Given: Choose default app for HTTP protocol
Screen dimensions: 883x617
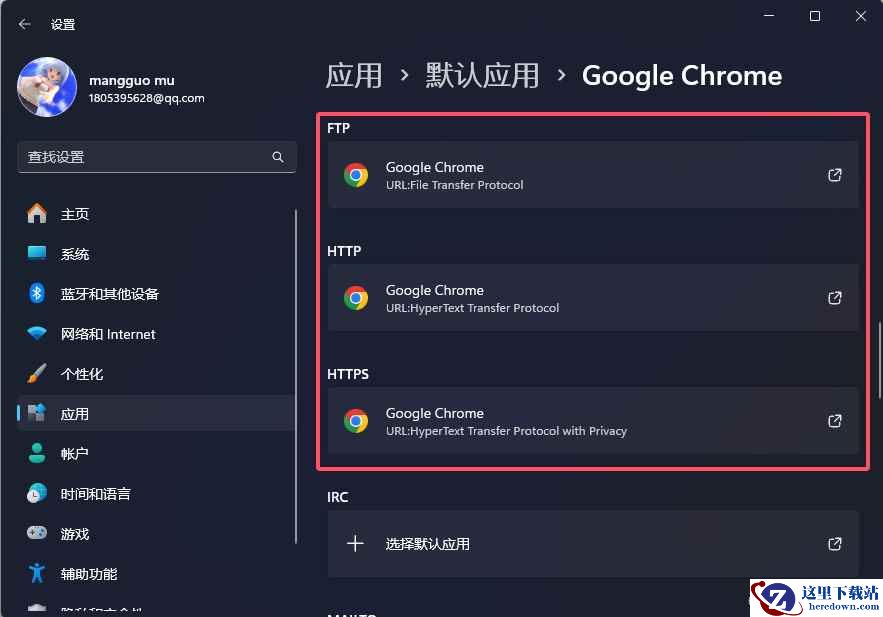Looking at the screenshot, I should (593, 298).
